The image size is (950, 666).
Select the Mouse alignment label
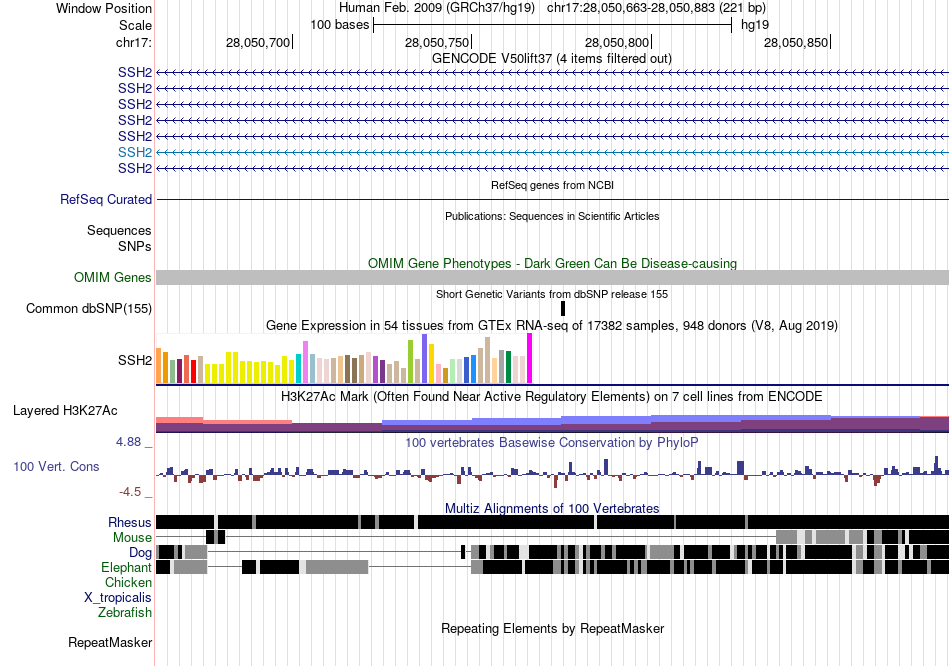(x=132, y=538)
